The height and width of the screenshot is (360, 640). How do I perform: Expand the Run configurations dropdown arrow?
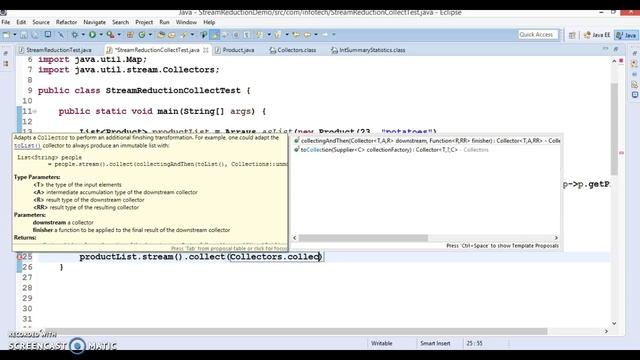101,35
